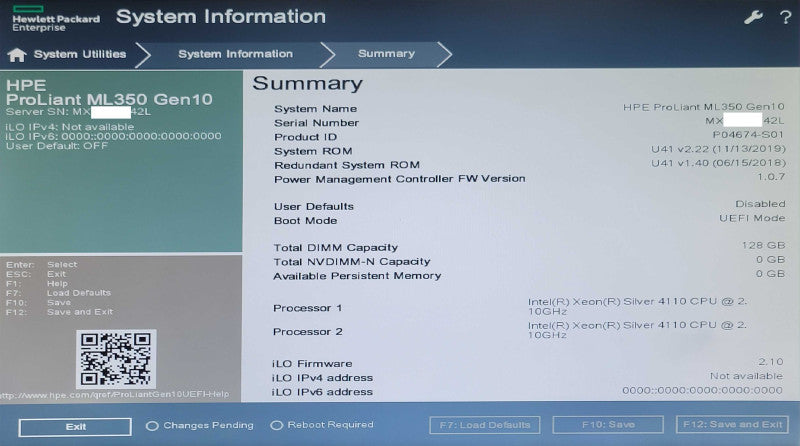Click the Hewlett Packard Enterprise logo
The width and height of the screenshot is (800, 446).
click(x=56, y=19)
